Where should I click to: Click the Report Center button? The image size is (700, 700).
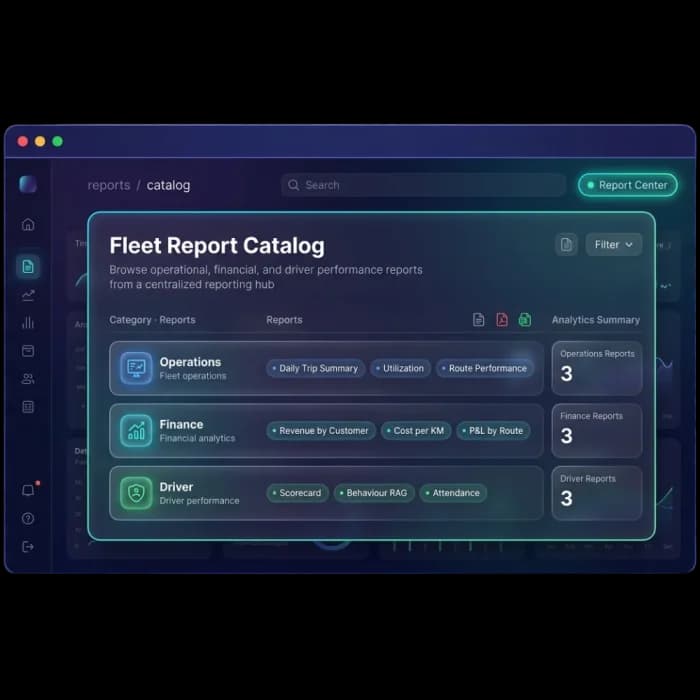coord(627,185)
